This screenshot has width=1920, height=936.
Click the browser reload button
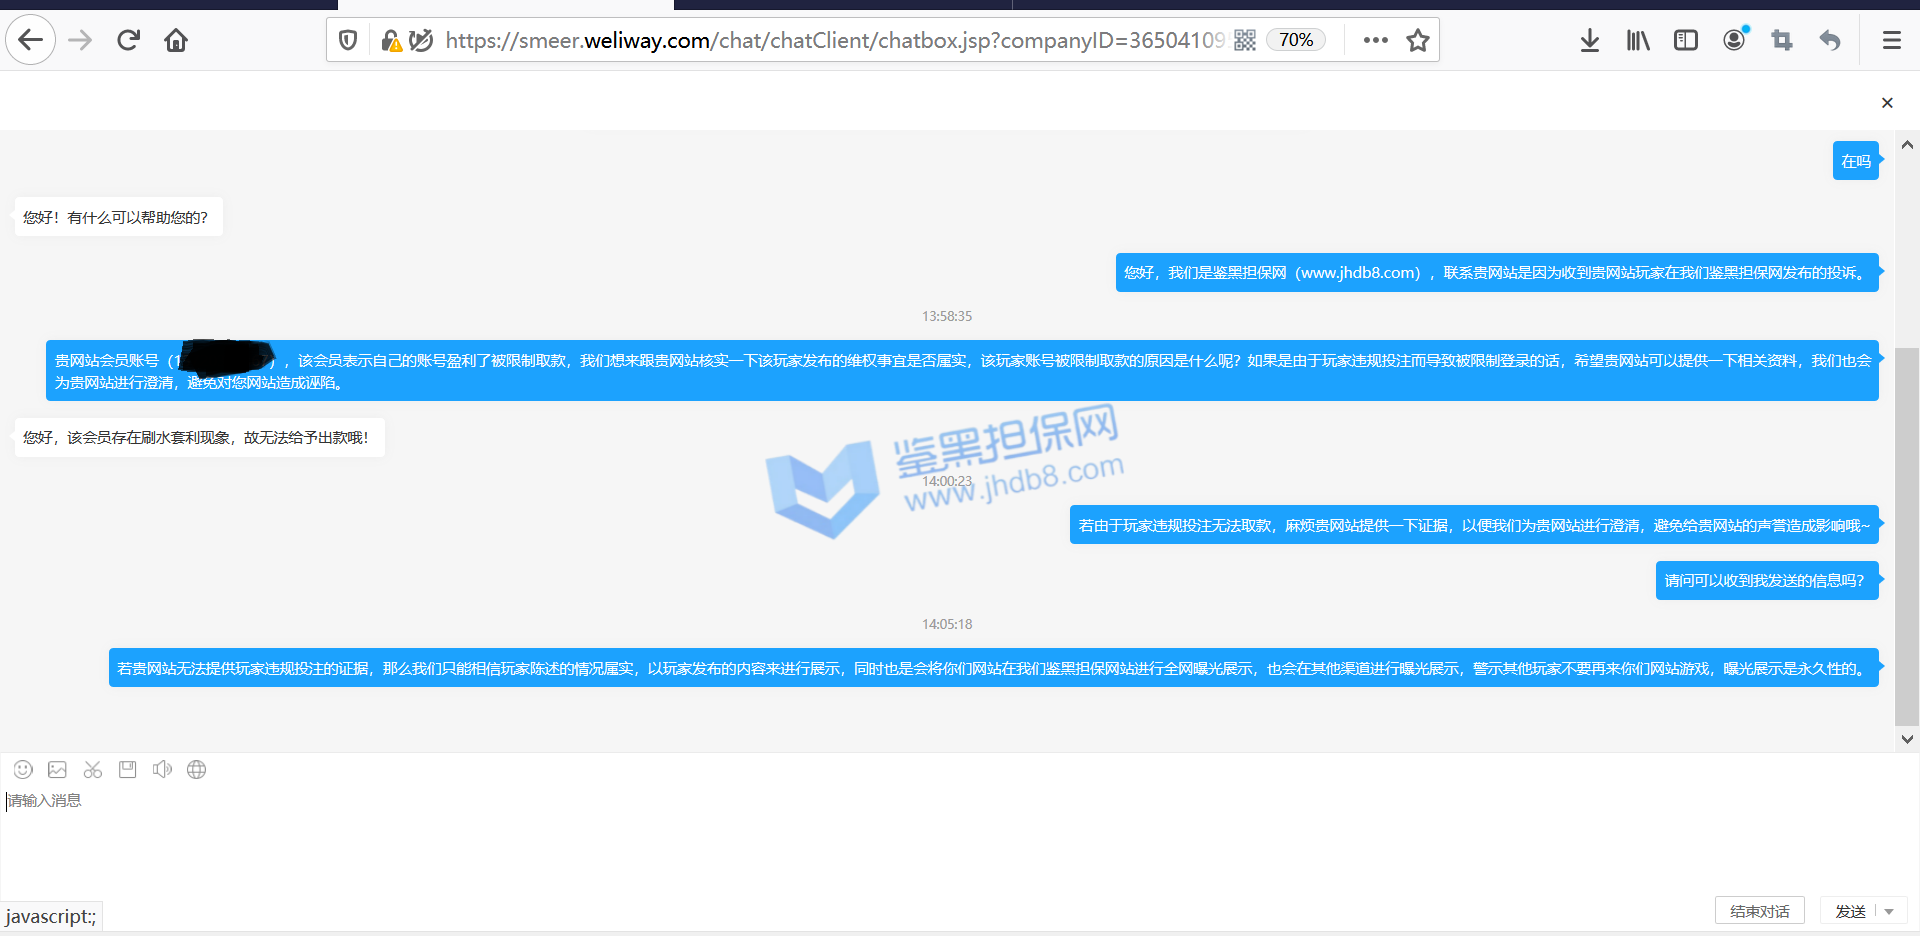click(128, 40)
